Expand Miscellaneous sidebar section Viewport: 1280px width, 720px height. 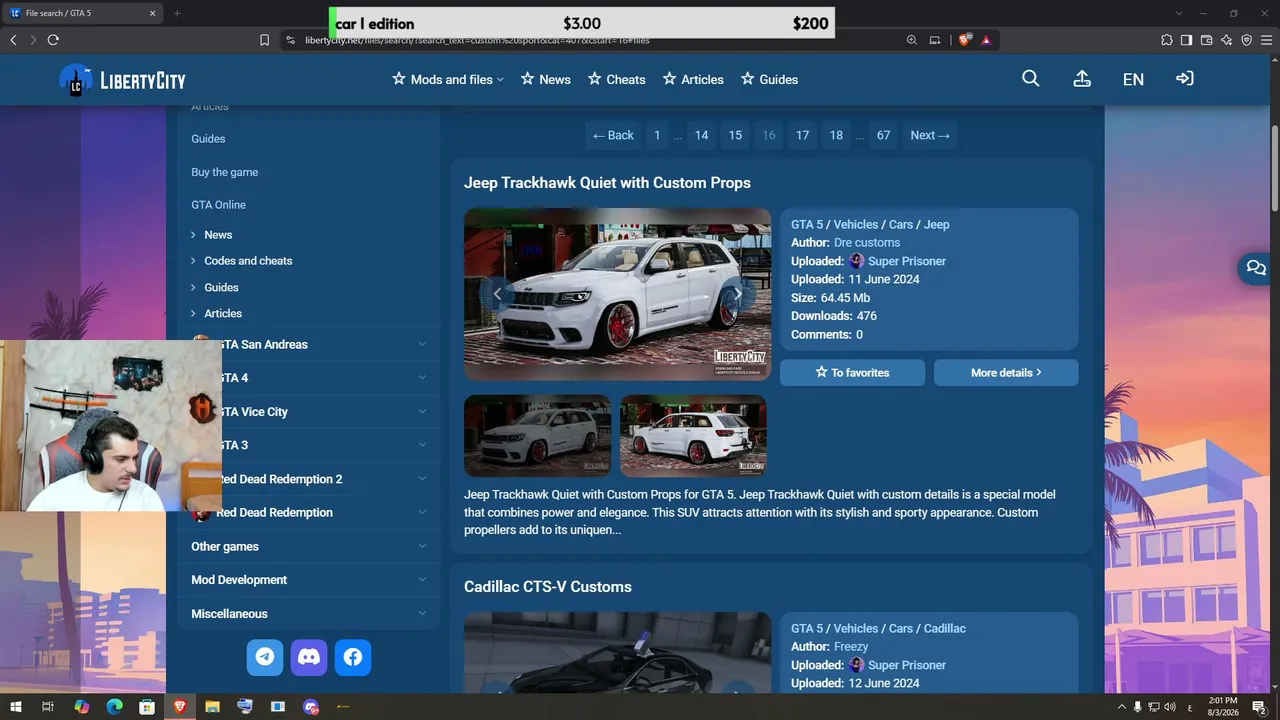(x=309, y=614)
